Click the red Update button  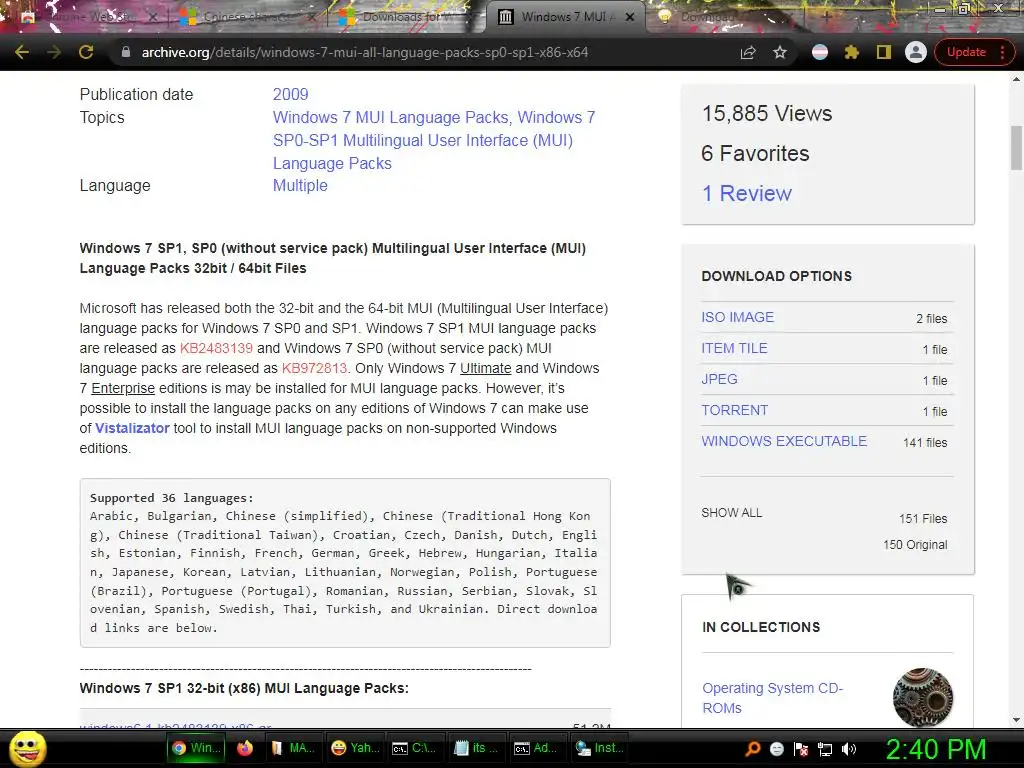tap(966, 52)
